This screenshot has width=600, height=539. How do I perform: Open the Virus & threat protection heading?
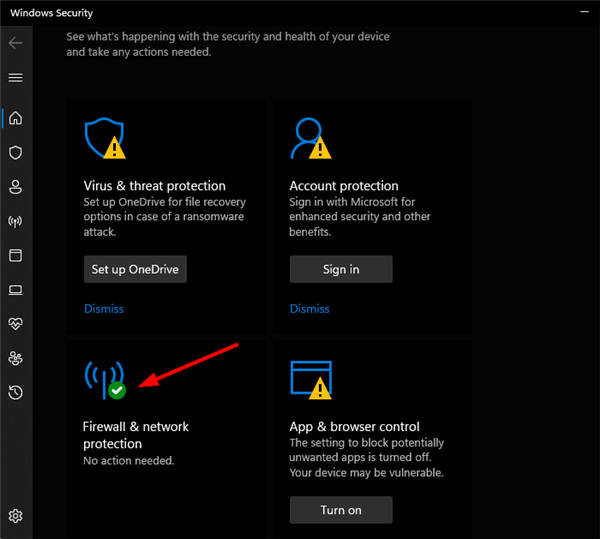coord(155,186)
